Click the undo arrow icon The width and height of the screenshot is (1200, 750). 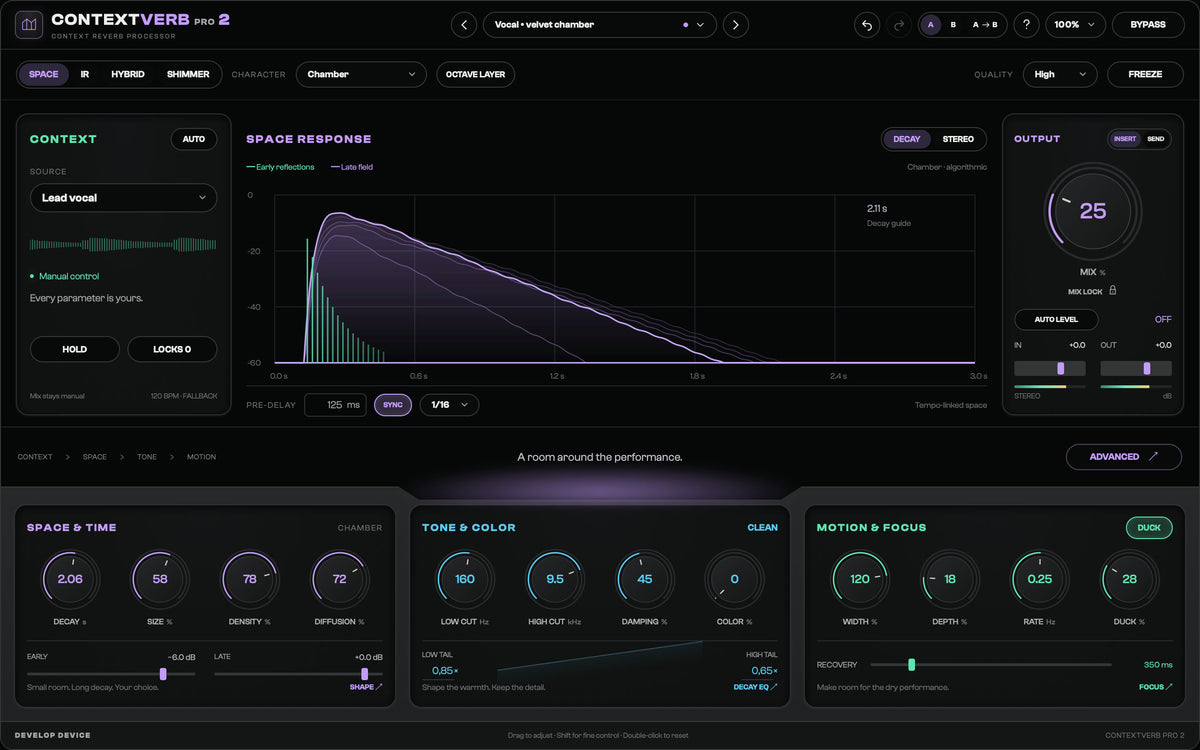coord(867,24)
